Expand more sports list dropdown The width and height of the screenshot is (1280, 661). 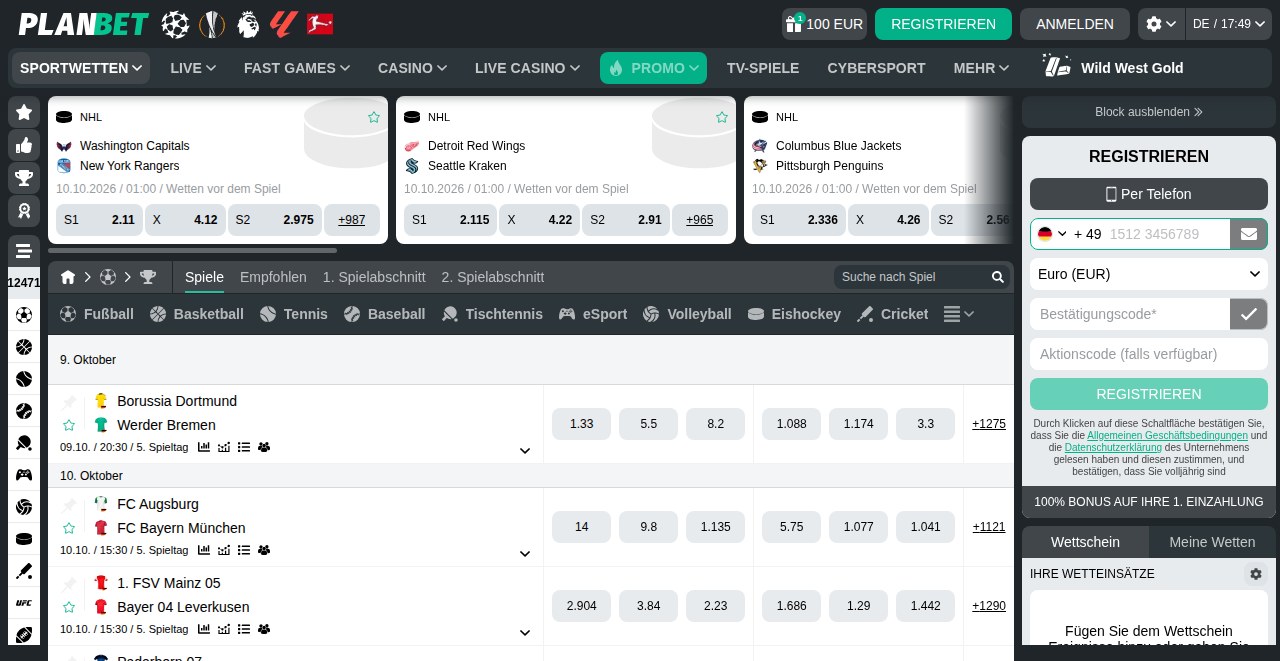[959, 314]
